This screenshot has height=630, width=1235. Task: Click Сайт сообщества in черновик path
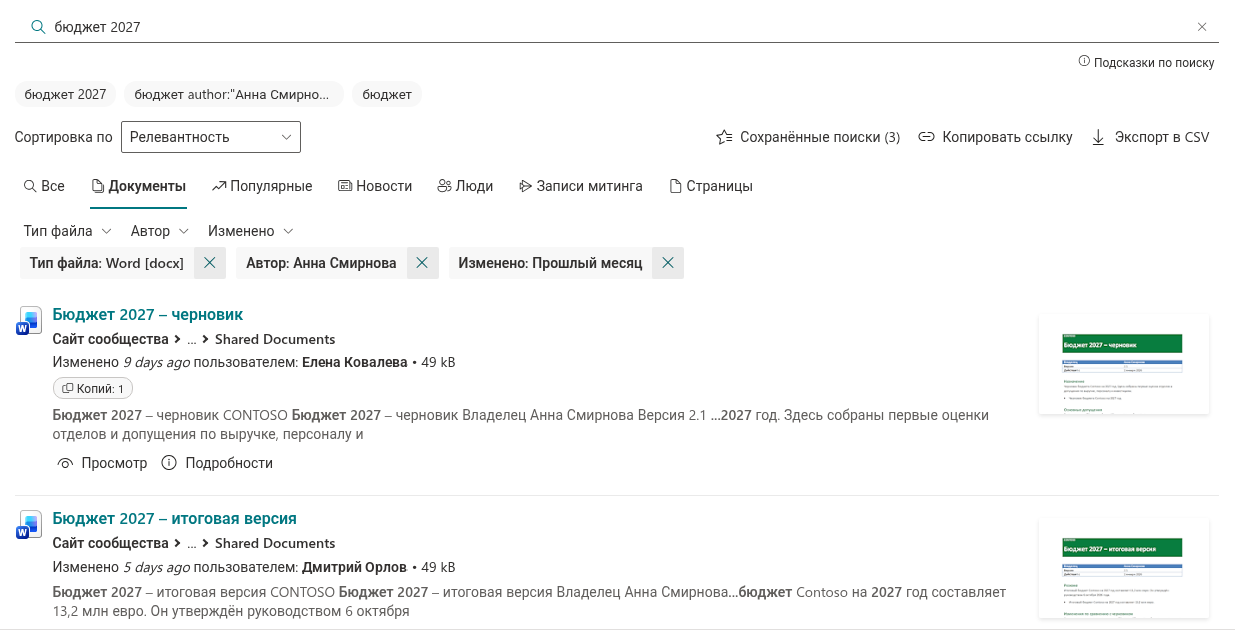(x=111, y=339)
